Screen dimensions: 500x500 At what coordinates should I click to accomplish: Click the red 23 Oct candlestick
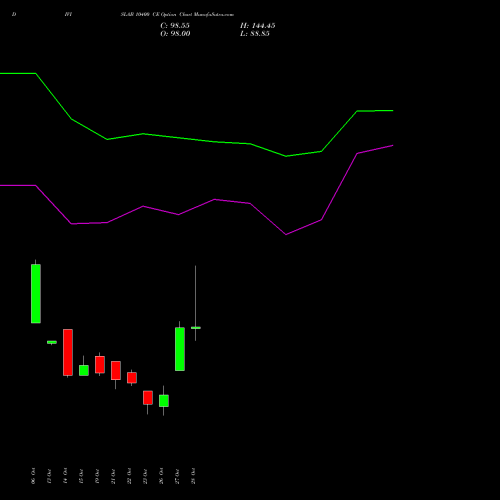point(148,398)
